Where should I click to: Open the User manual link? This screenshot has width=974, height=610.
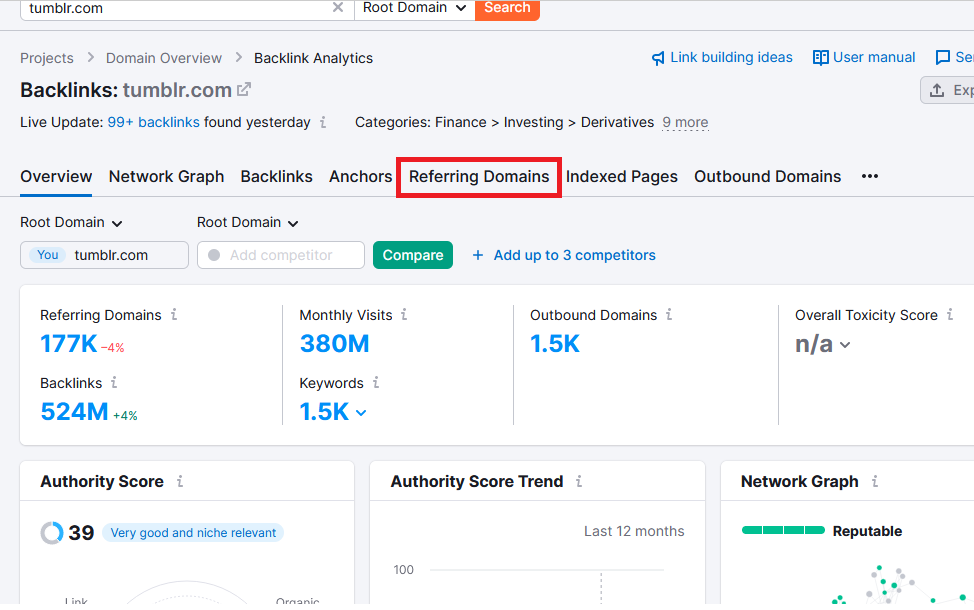(x=873, y=58)
